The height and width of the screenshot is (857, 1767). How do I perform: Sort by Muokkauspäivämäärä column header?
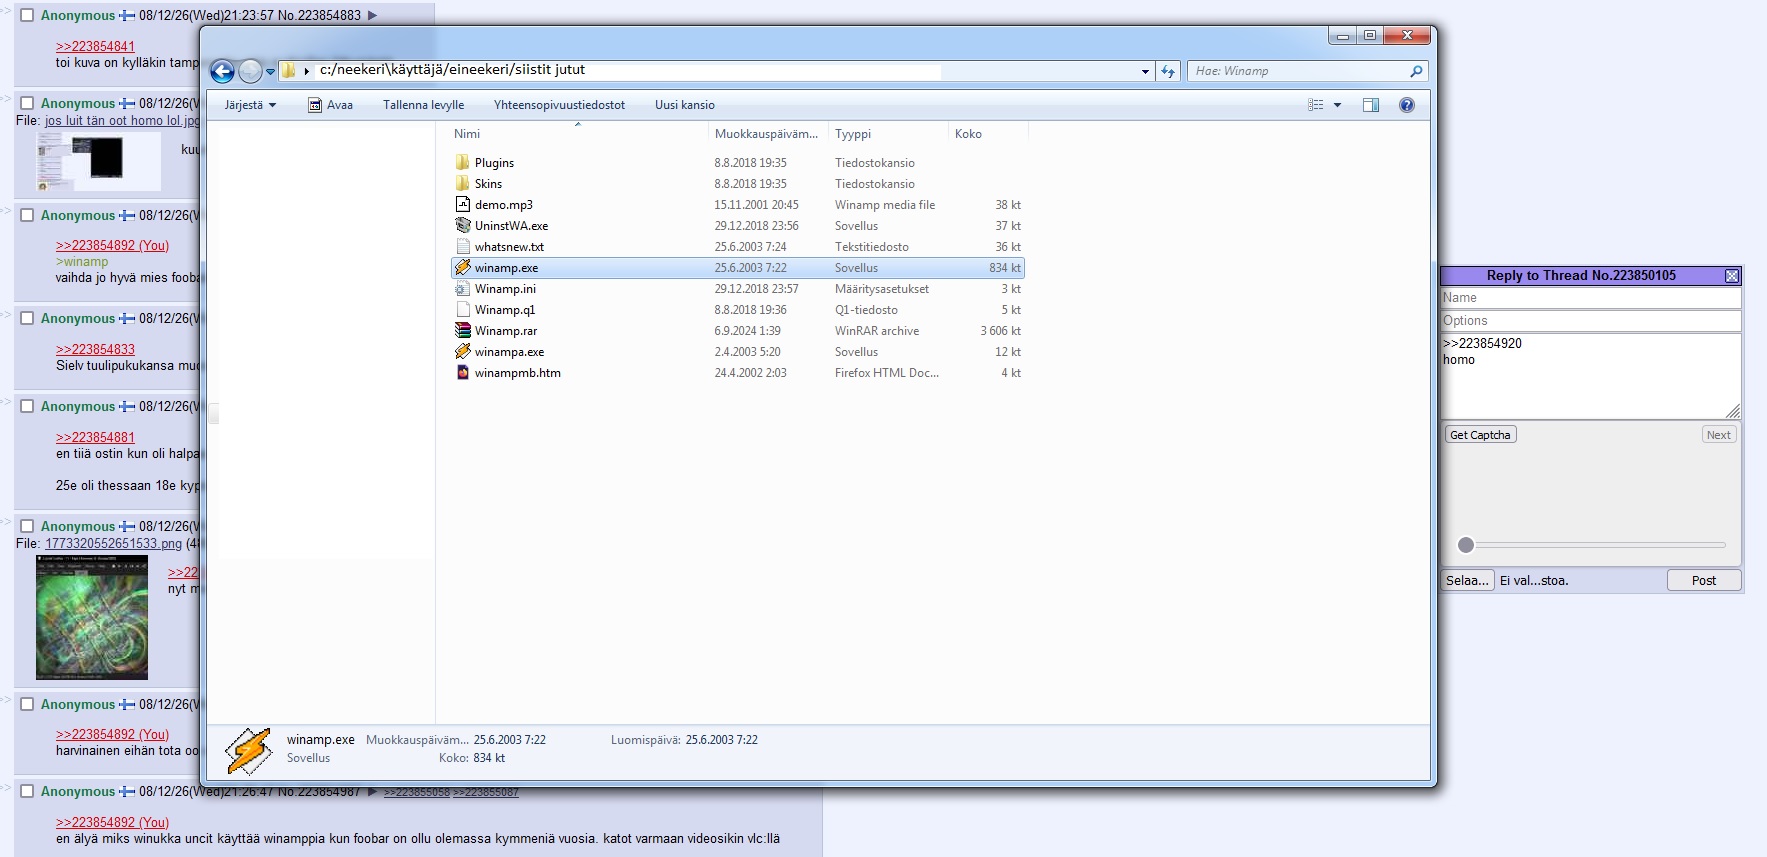(768, 133)
